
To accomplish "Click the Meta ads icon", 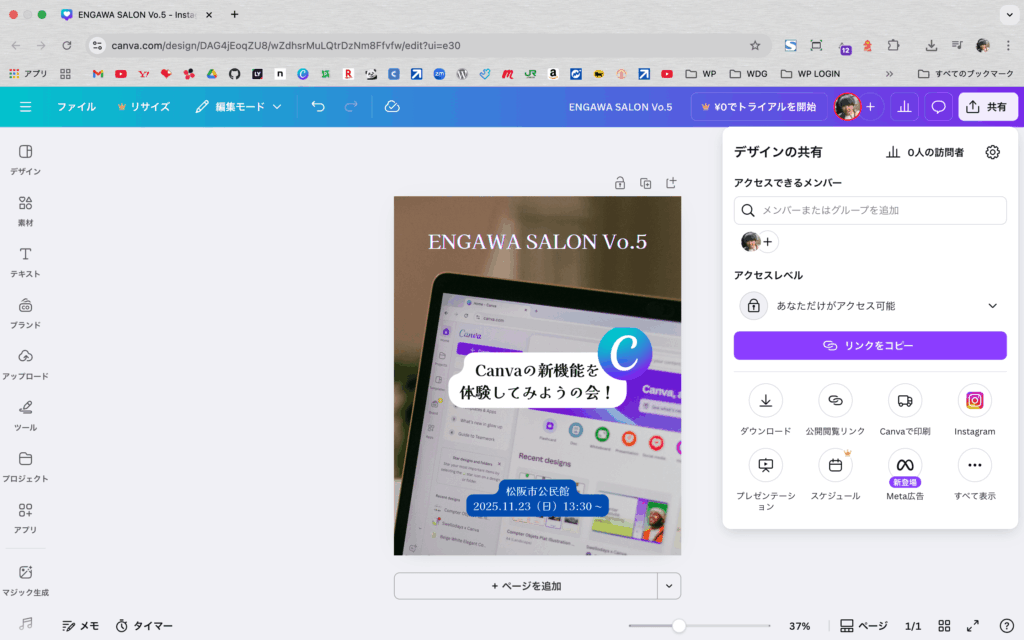I will pos(905,465).
